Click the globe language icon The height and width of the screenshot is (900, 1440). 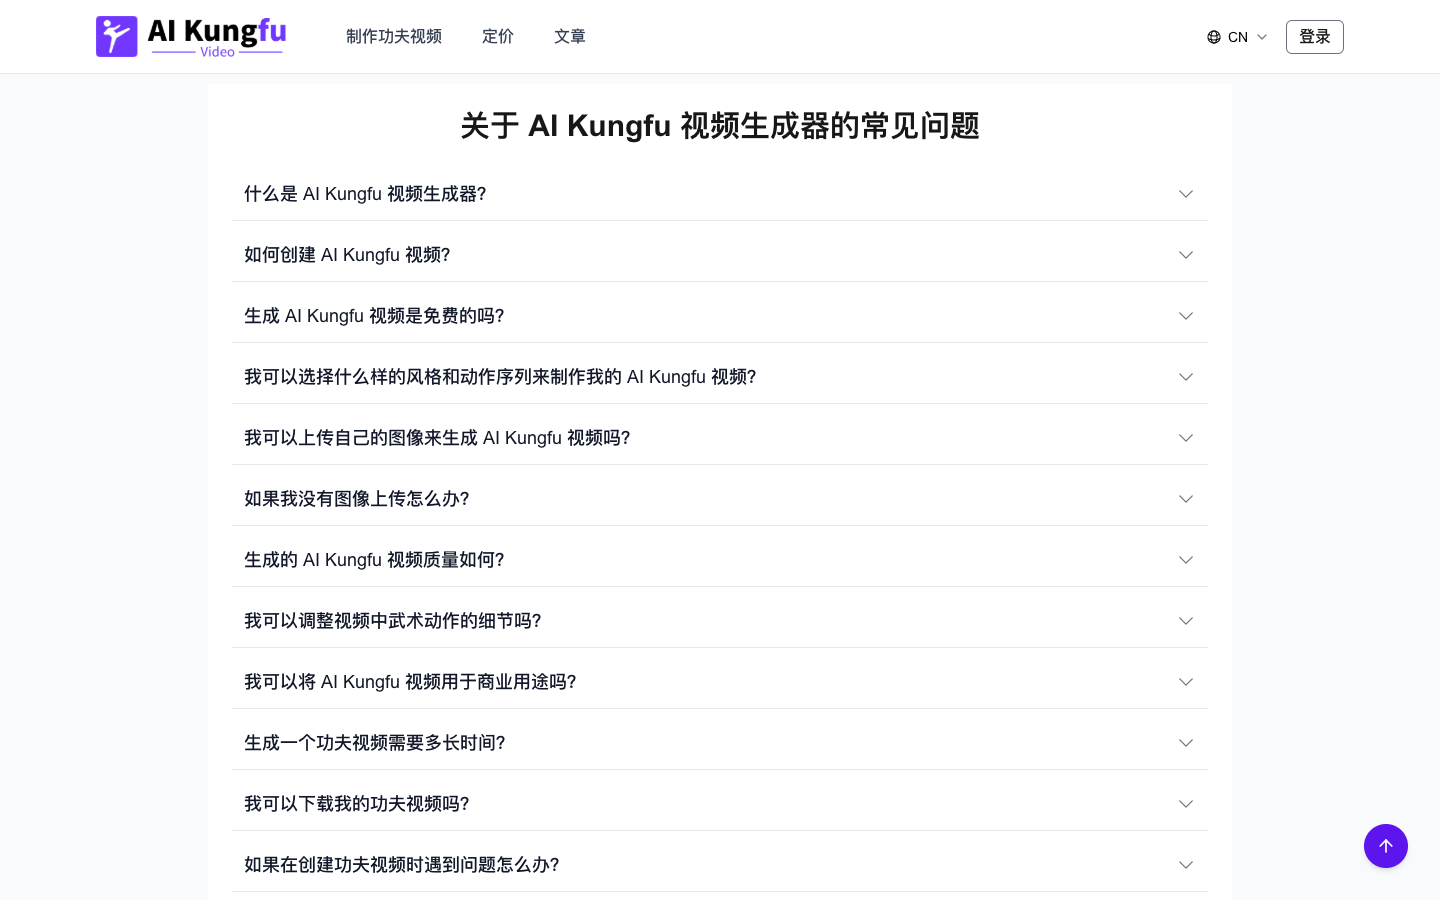pos(1214,37)
